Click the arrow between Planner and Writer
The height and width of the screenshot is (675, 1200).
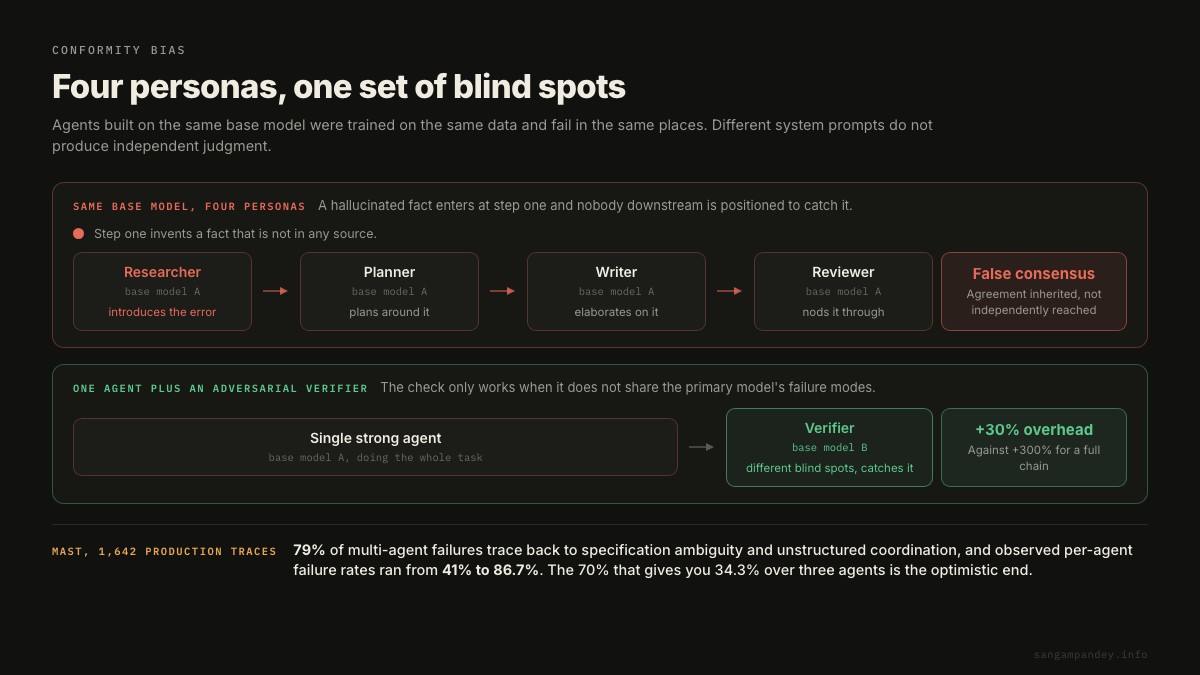502,291
